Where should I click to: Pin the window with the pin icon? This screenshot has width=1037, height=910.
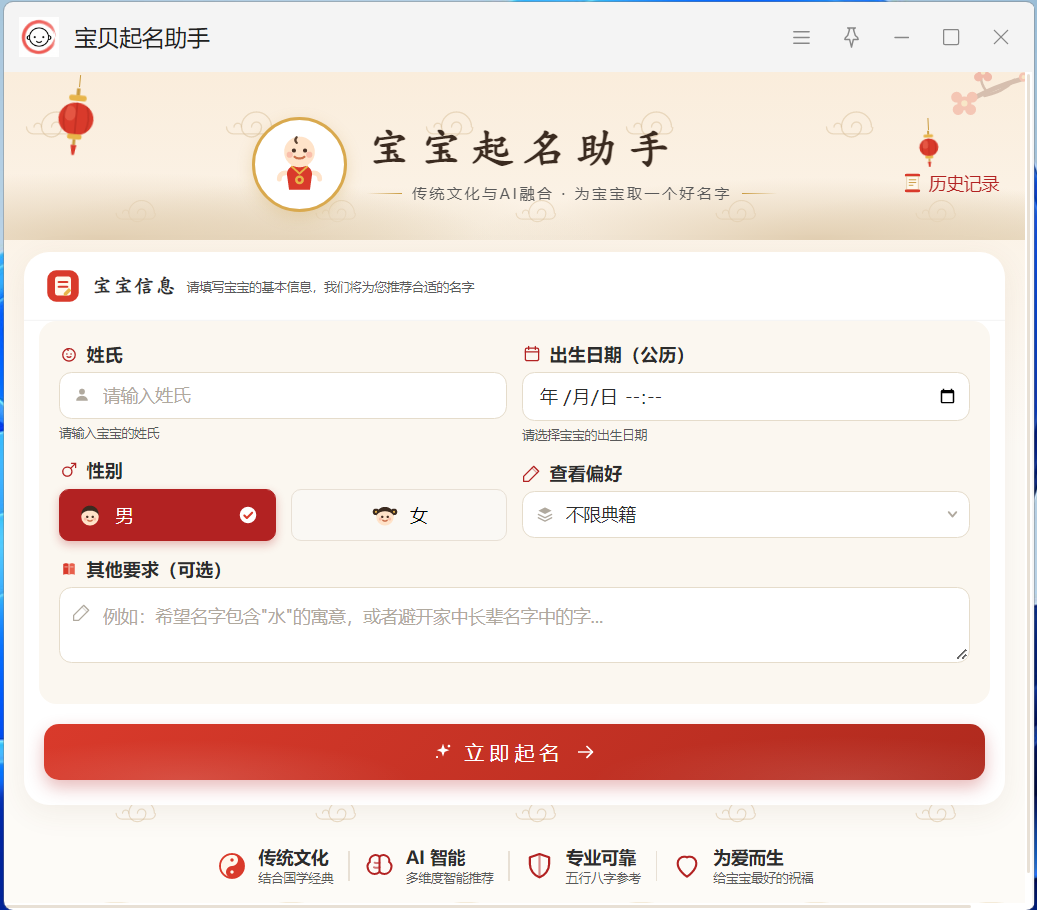point(851,37)
